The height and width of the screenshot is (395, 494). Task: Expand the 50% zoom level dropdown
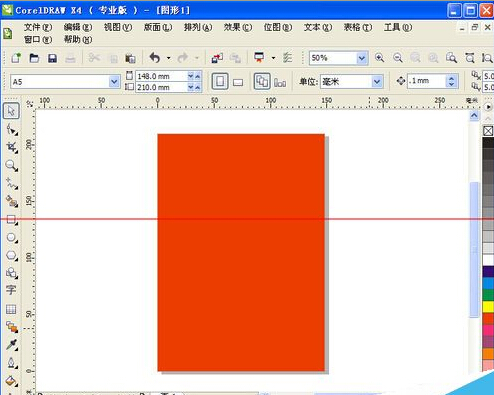click(362, 58)
